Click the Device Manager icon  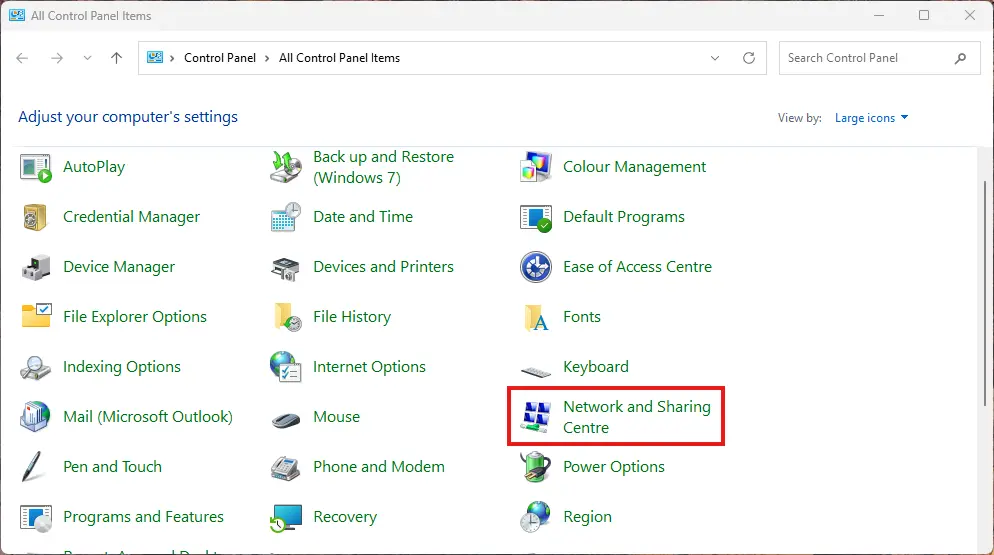36,267
